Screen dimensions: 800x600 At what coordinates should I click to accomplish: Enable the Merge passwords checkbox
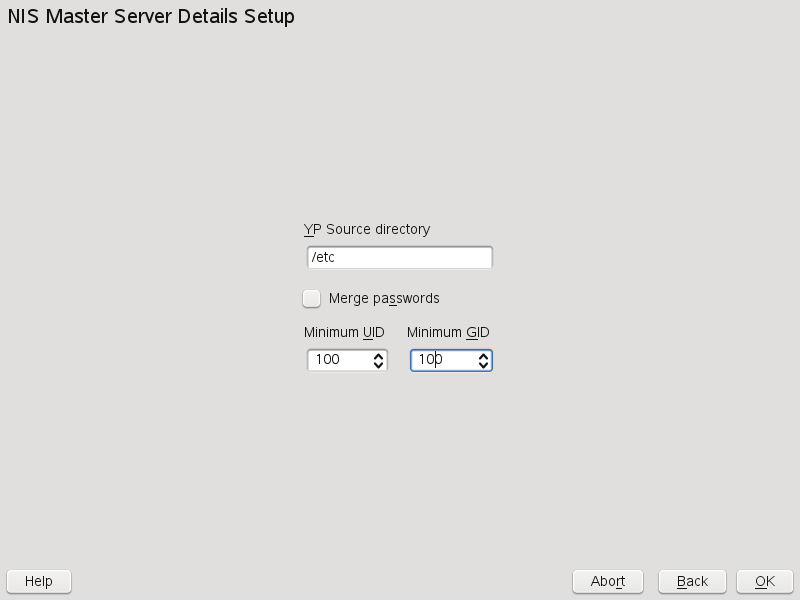pos(312,298)
